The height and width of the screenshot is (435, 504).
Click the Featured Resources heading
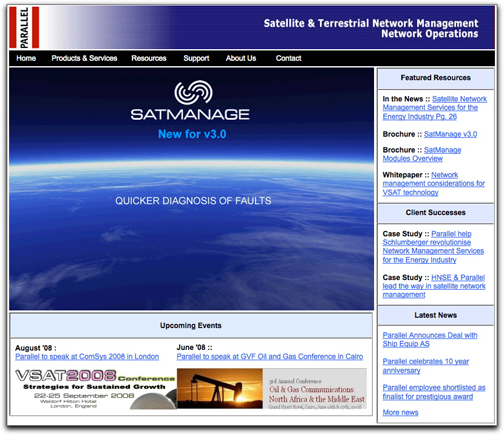435,78
